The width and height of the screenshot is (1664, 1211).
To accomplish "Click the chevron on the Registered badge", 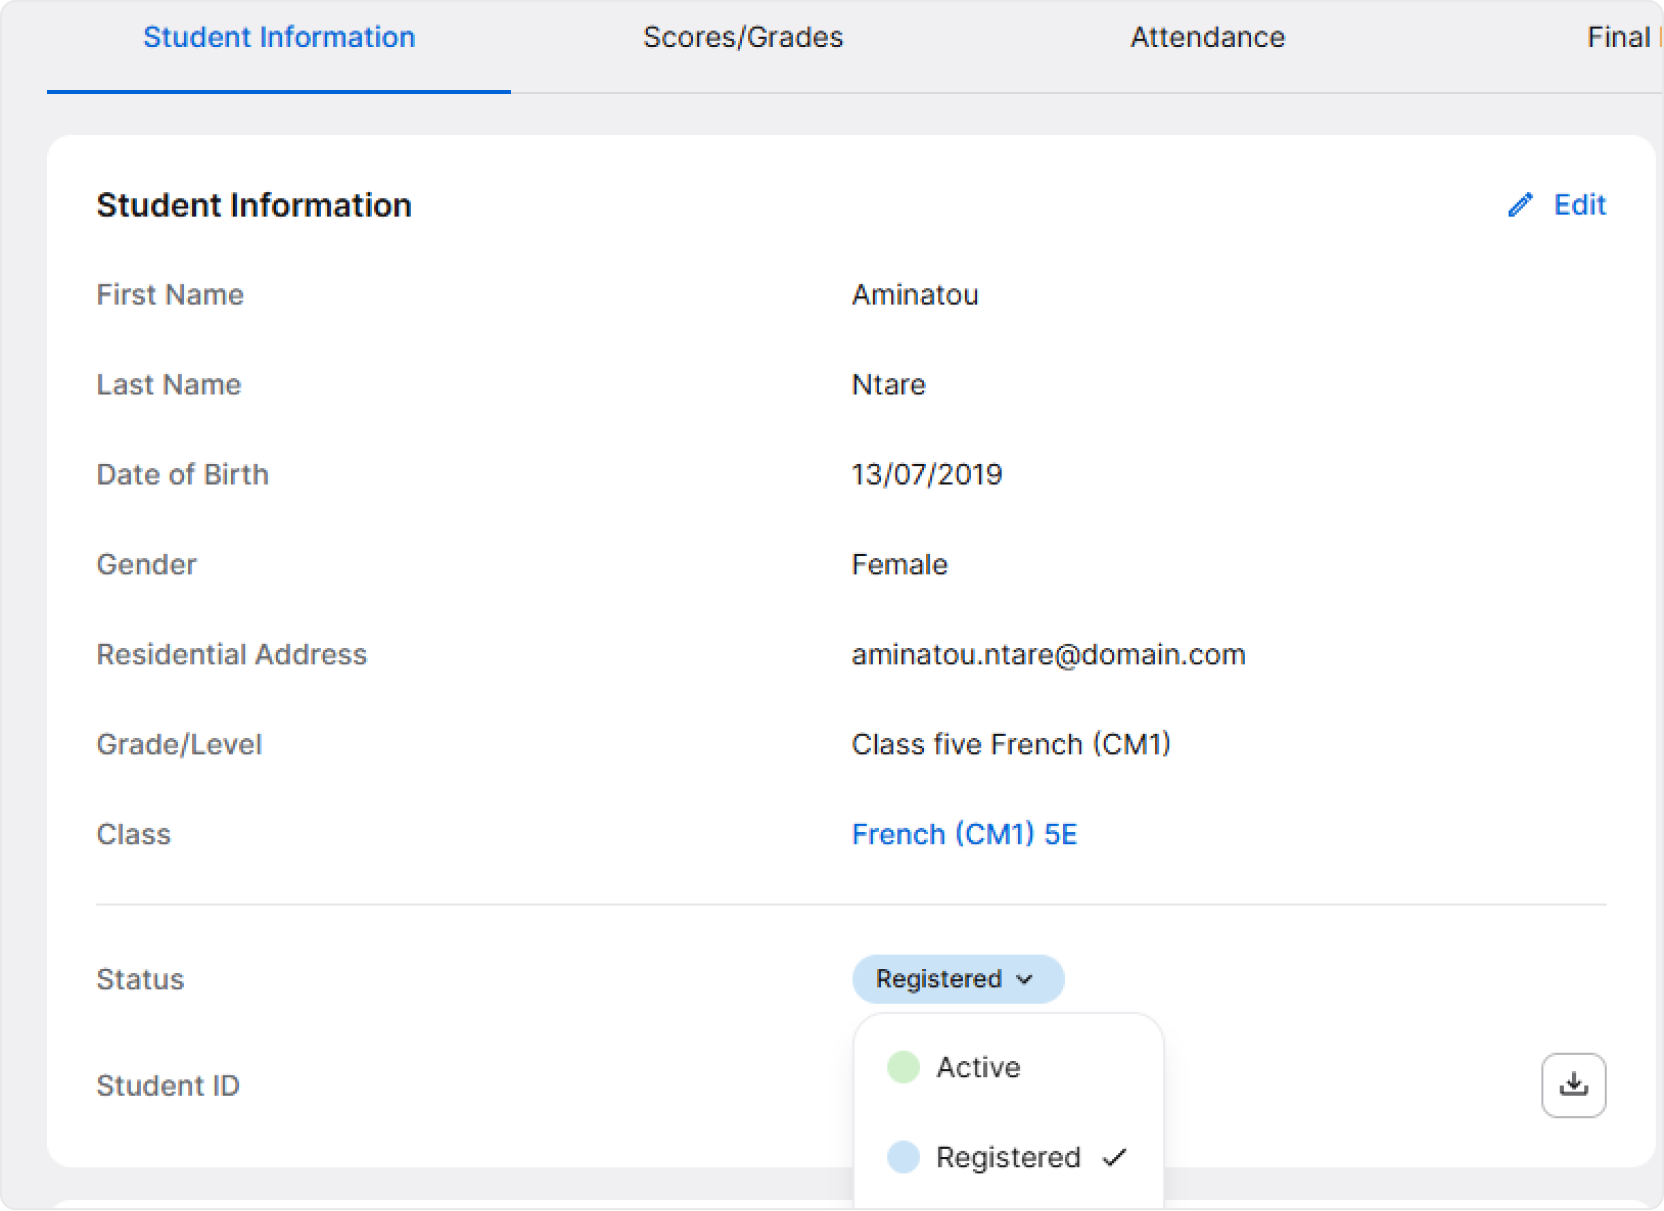I will (1023, 979).
